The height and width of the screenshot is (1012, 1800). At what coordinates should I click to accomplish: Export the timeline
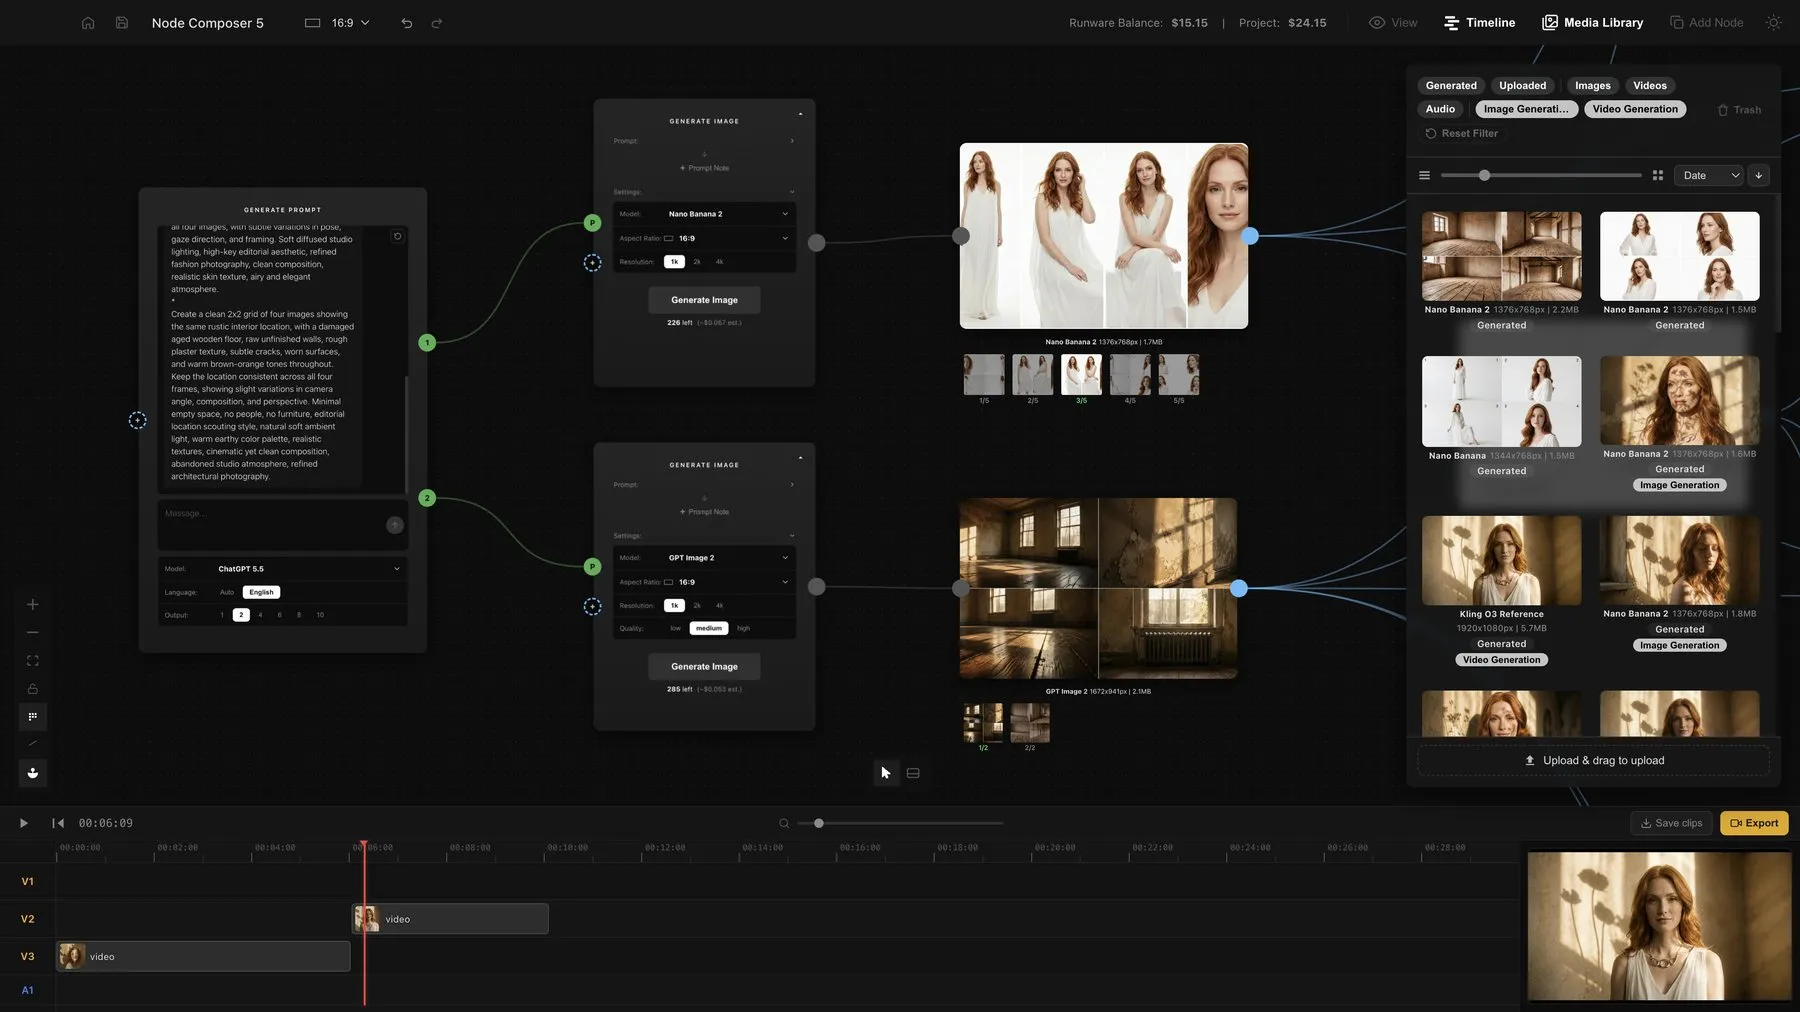(x=1754, y=823)
